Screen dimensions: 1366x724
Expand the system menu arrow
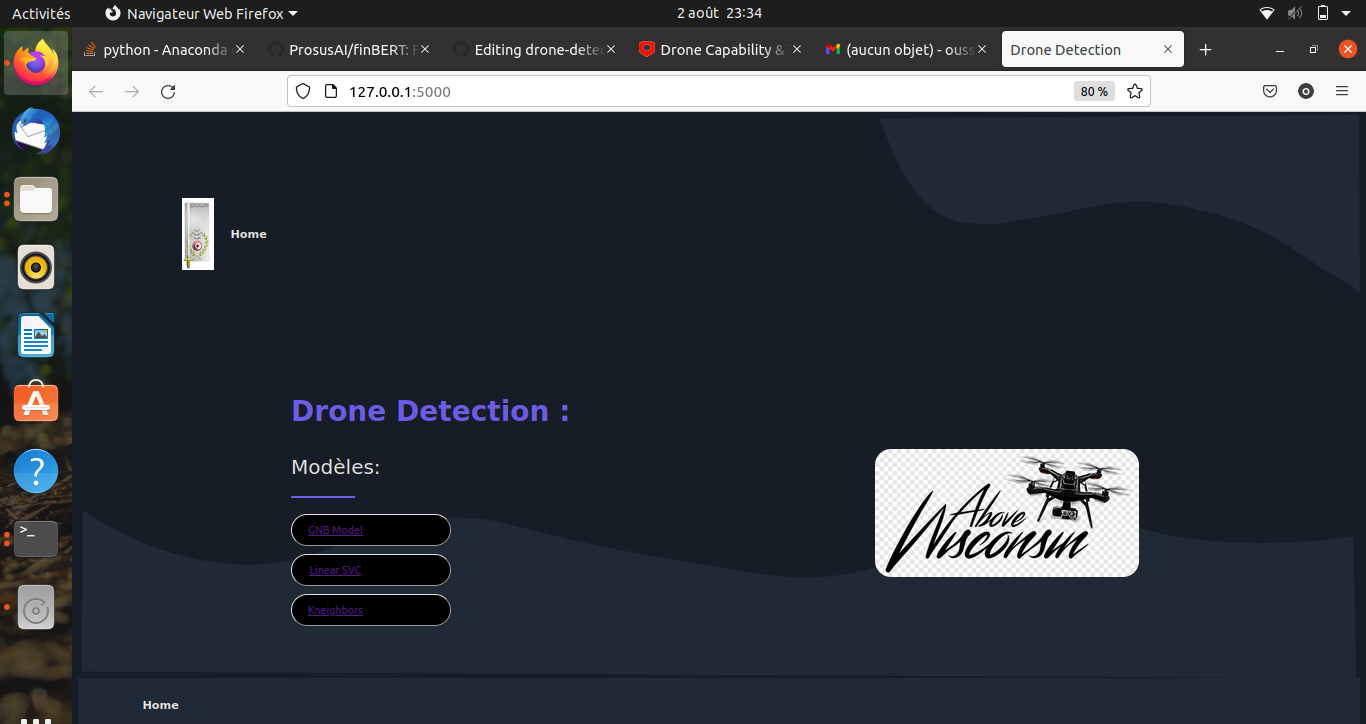coord(1348,14)
